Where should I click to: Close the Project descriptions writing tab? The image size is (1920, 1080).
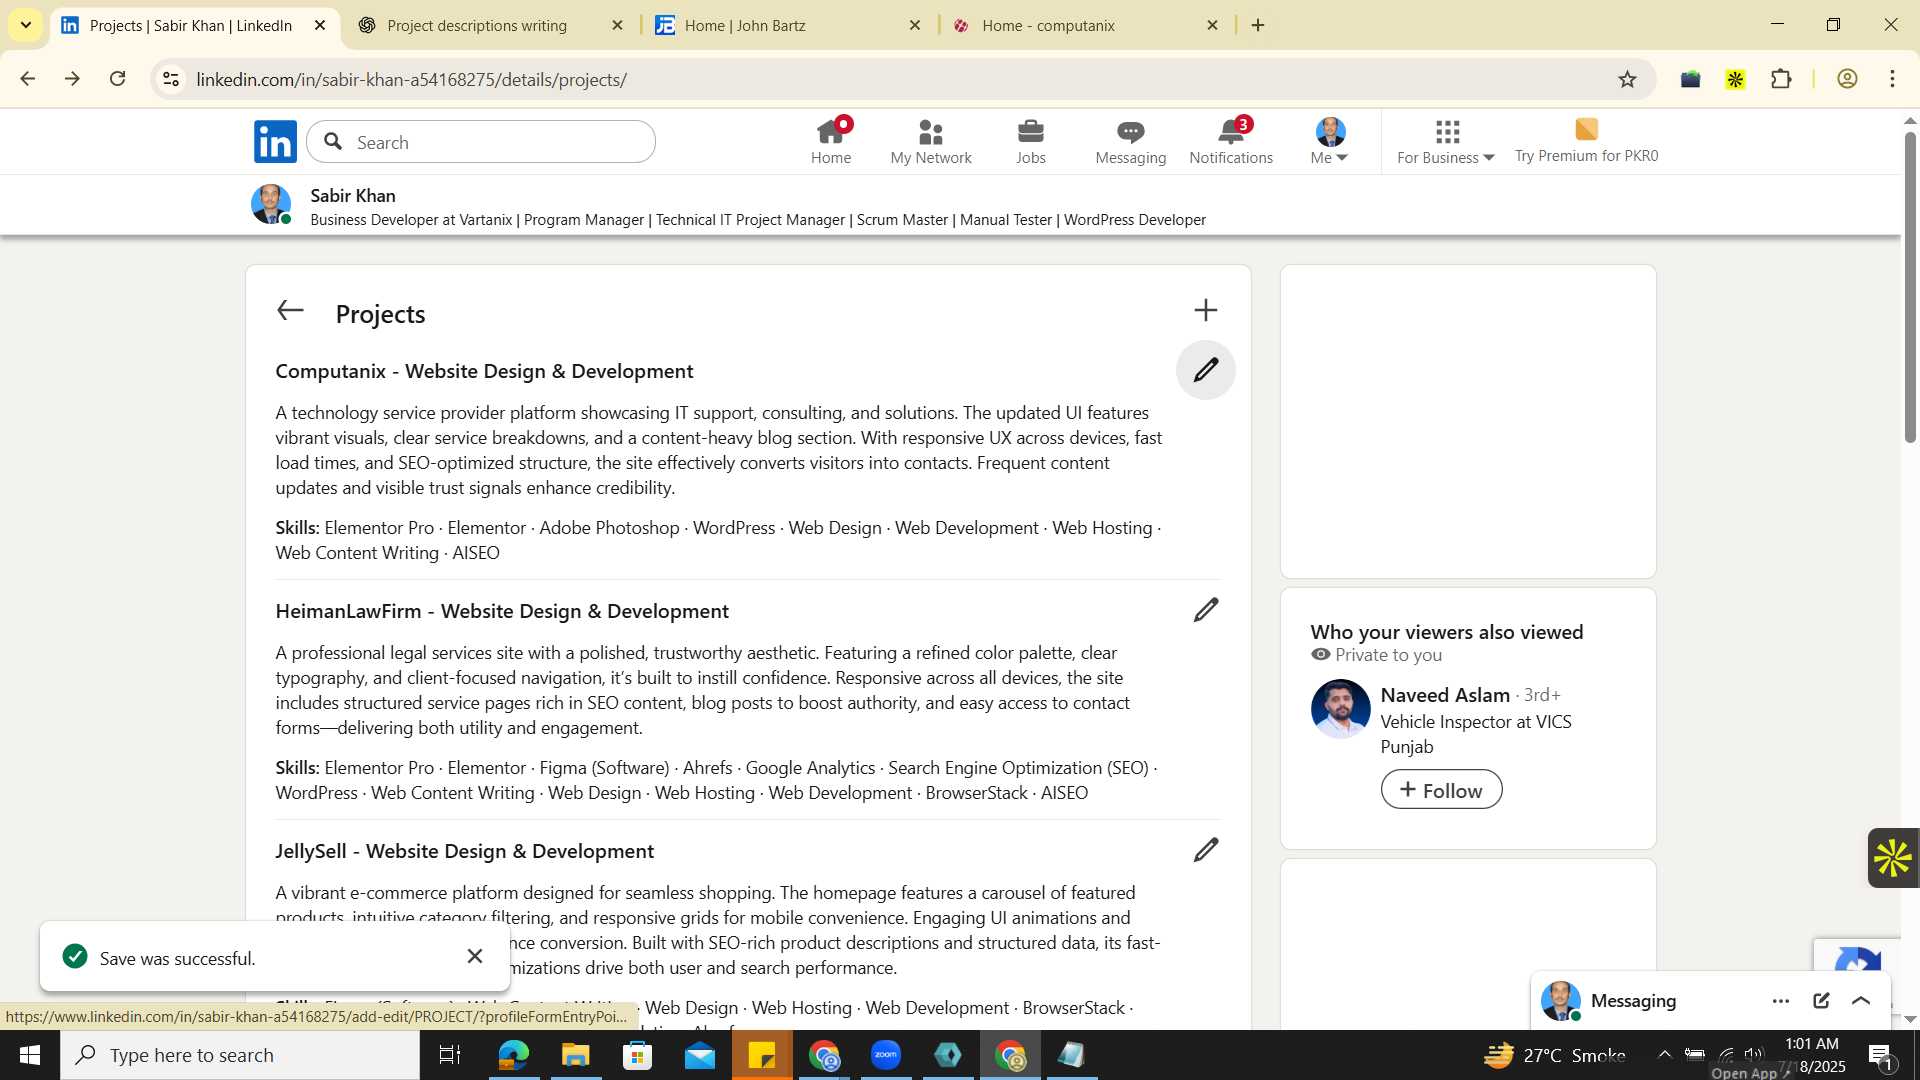click(617, 26)
